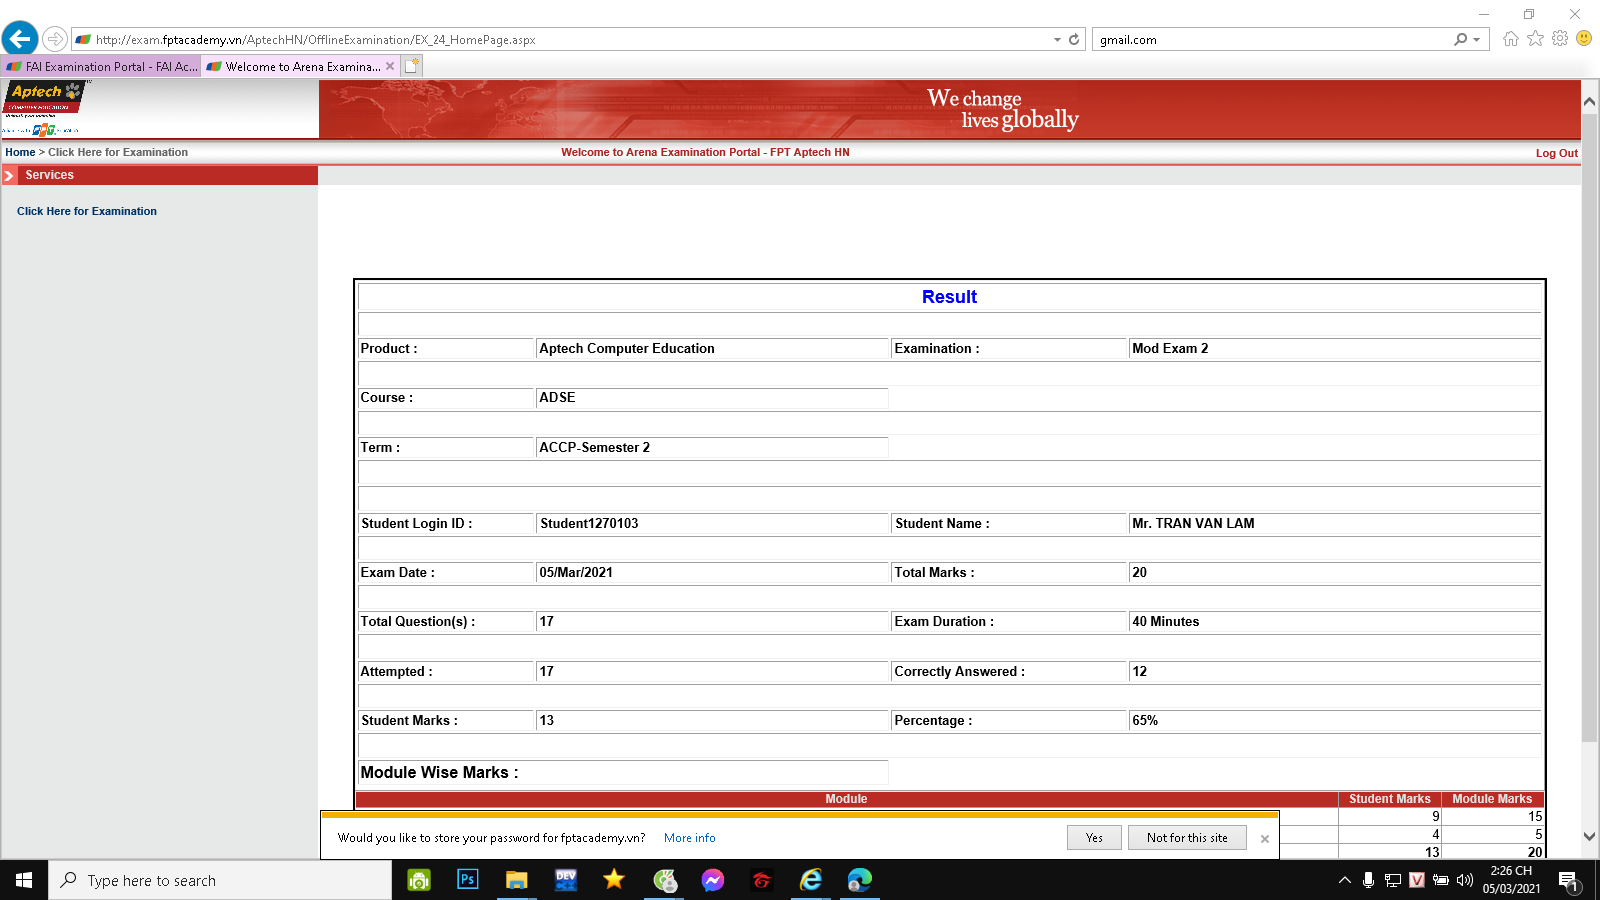Click the battery tray icon
Image resolution: width=1600 pixels, height=900 pixels.
click(x=1441, y=880)
